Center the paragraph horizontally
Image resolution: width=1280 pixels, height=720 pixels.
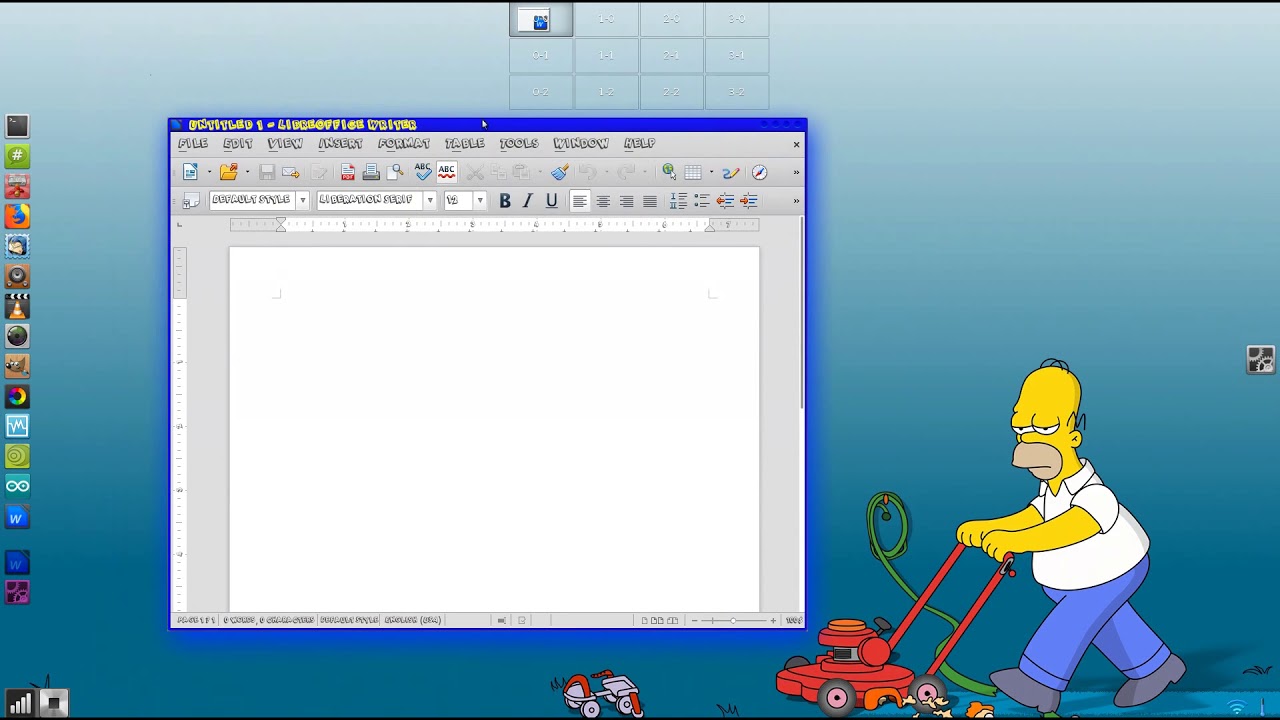tap(603, 201)
